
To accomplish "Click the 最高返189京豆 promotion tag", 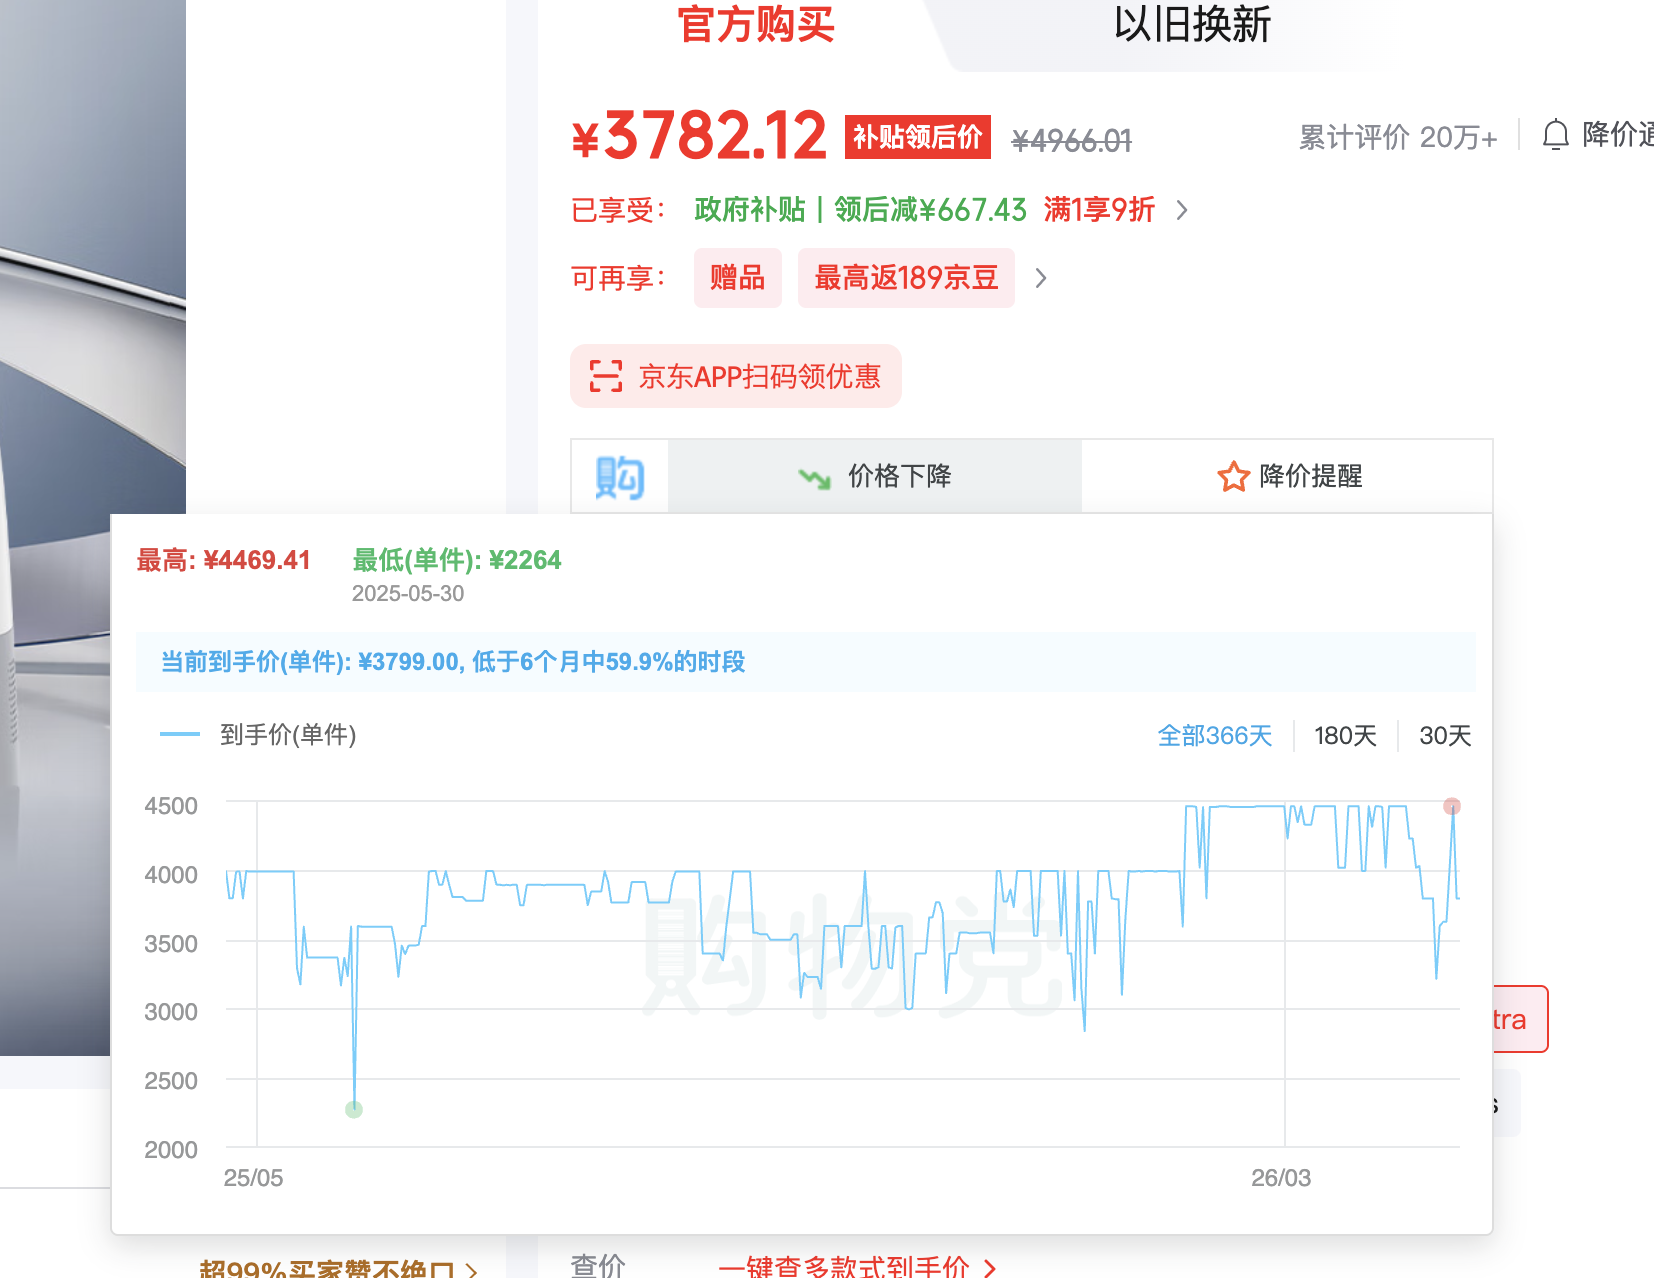I will pos(906,278).
